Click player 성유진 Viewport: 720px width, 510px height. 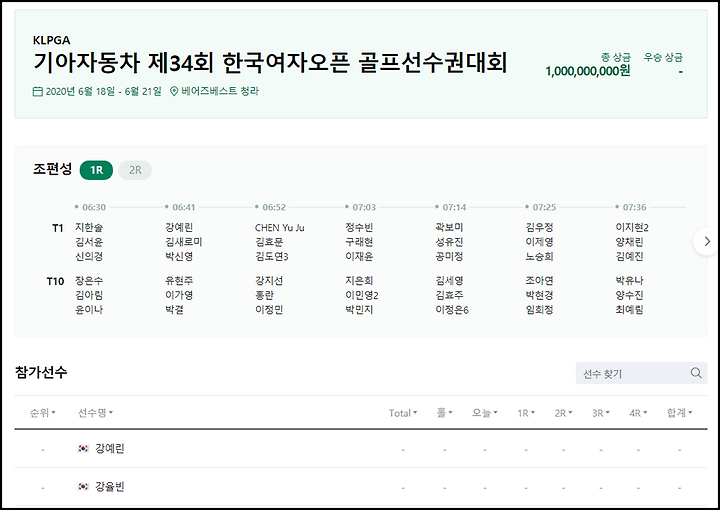(449, 241)
